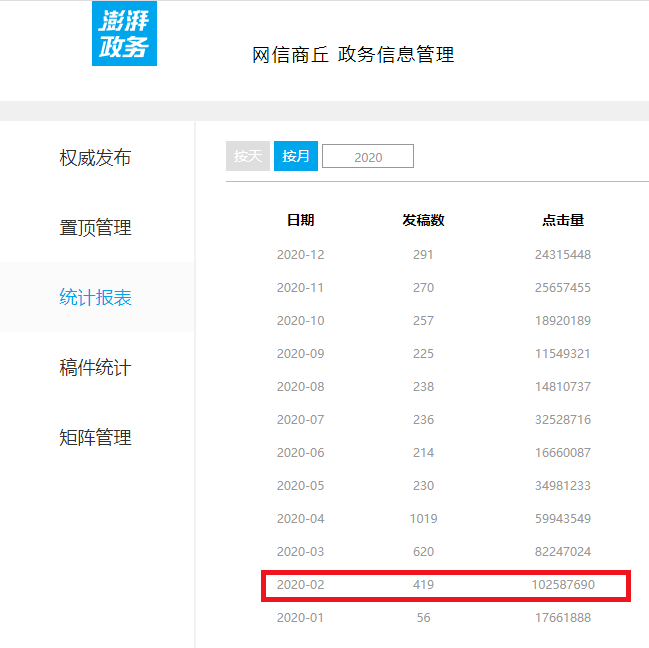
Task: Open 权威发布 in the sidebar
Action: (x=95, y=158)
